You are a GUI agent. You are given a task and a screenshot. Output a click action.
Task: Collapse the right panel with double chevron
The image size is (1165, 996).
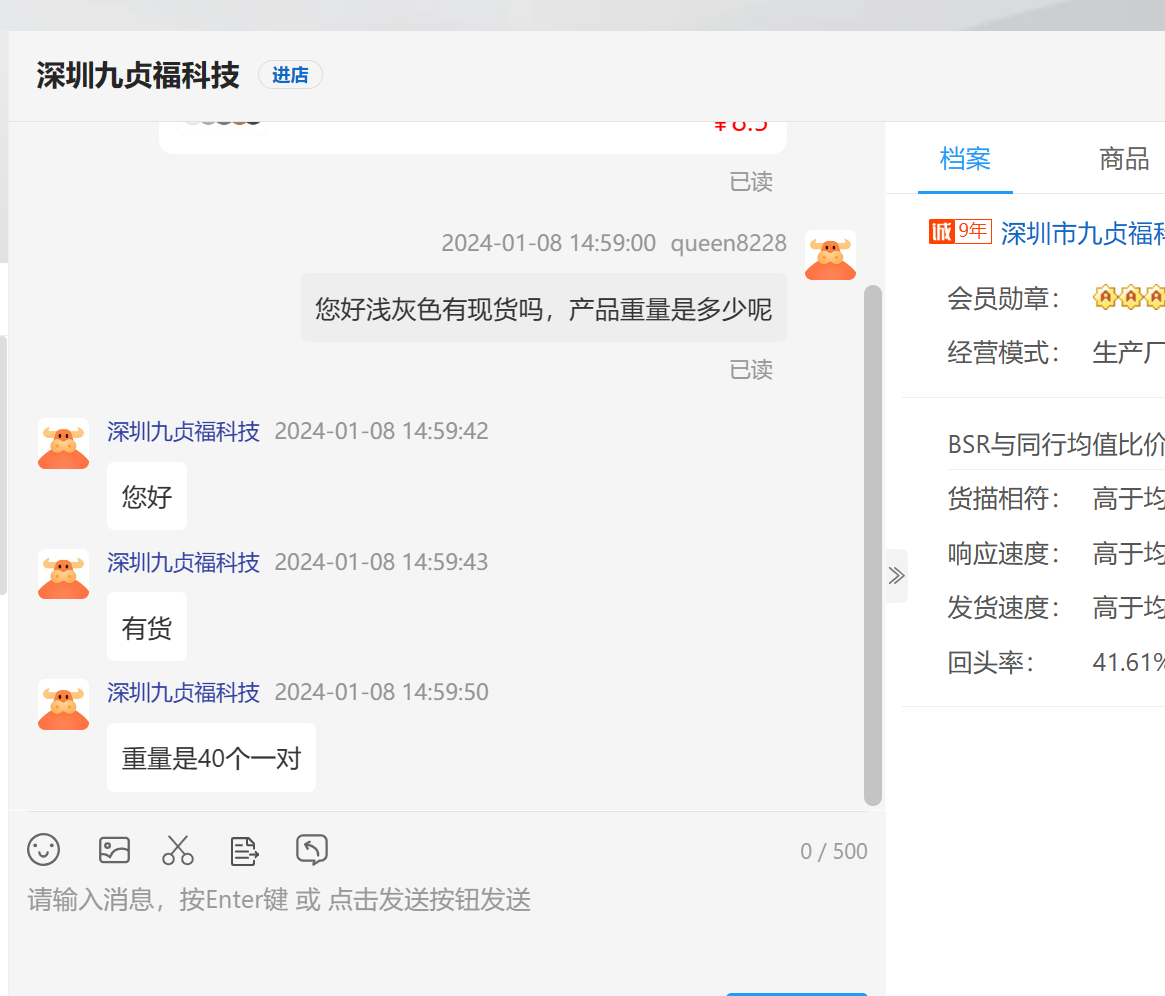pos(896,576)
